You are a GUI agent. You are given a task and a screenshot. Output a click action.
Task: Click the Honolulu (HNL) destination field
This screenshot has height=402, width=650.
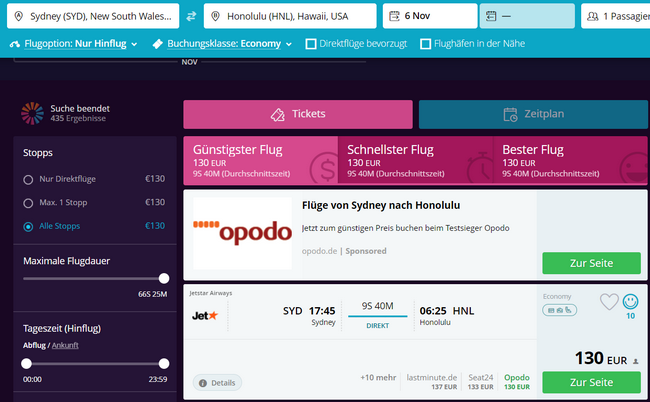[290, 16]
